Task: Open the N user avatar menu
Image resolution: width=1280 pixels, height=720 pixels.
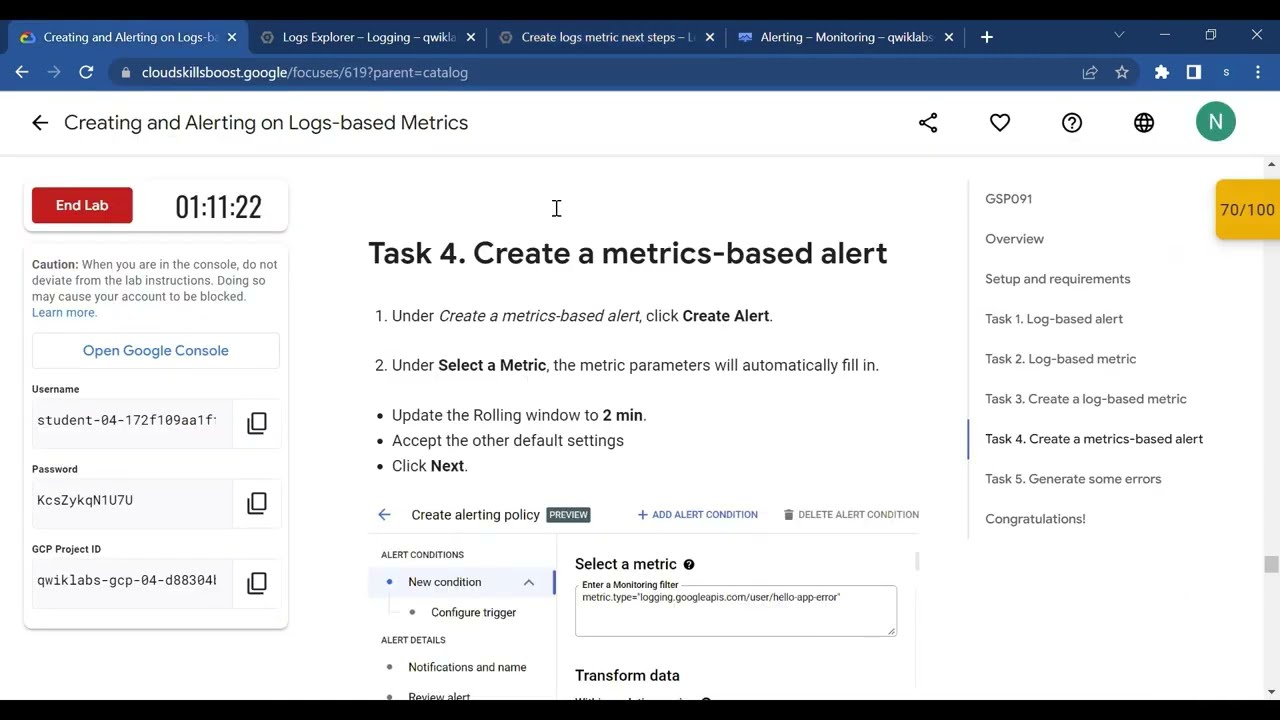Action: [1216, 122]
